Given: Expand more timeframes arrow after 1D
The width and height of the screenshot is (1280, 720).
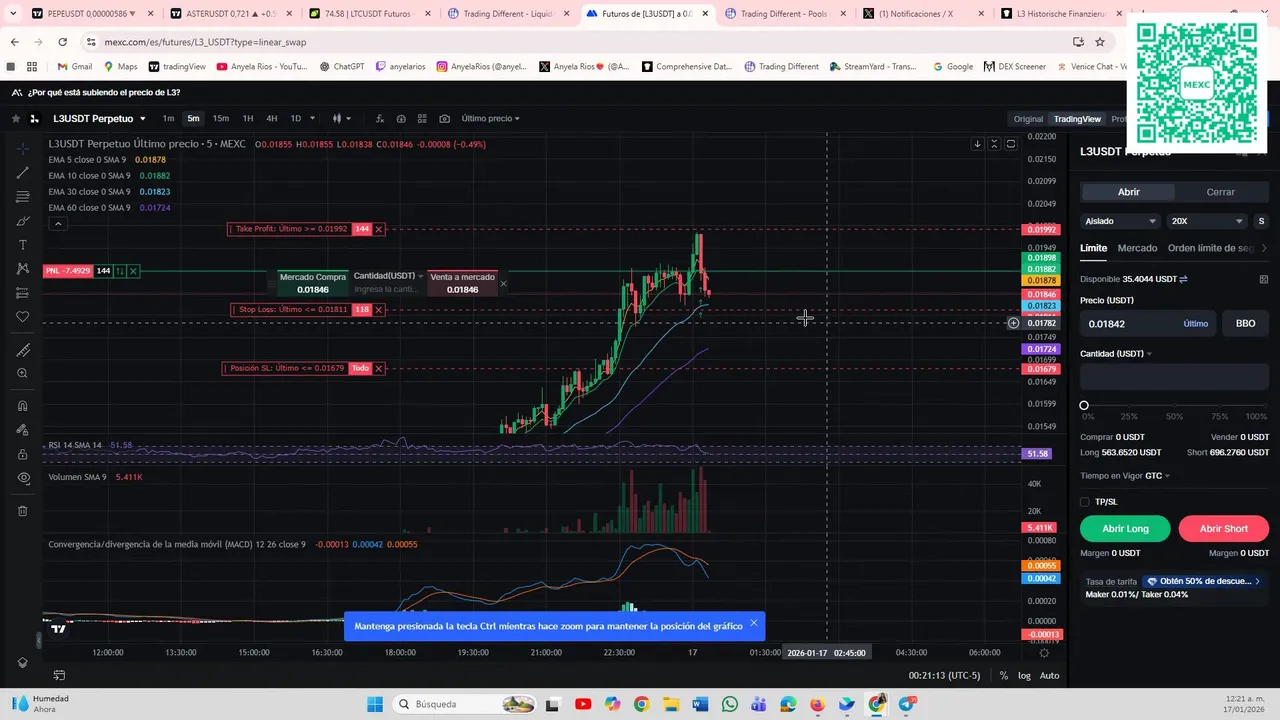Looking at the screenshot, I should tap(313, 118).
